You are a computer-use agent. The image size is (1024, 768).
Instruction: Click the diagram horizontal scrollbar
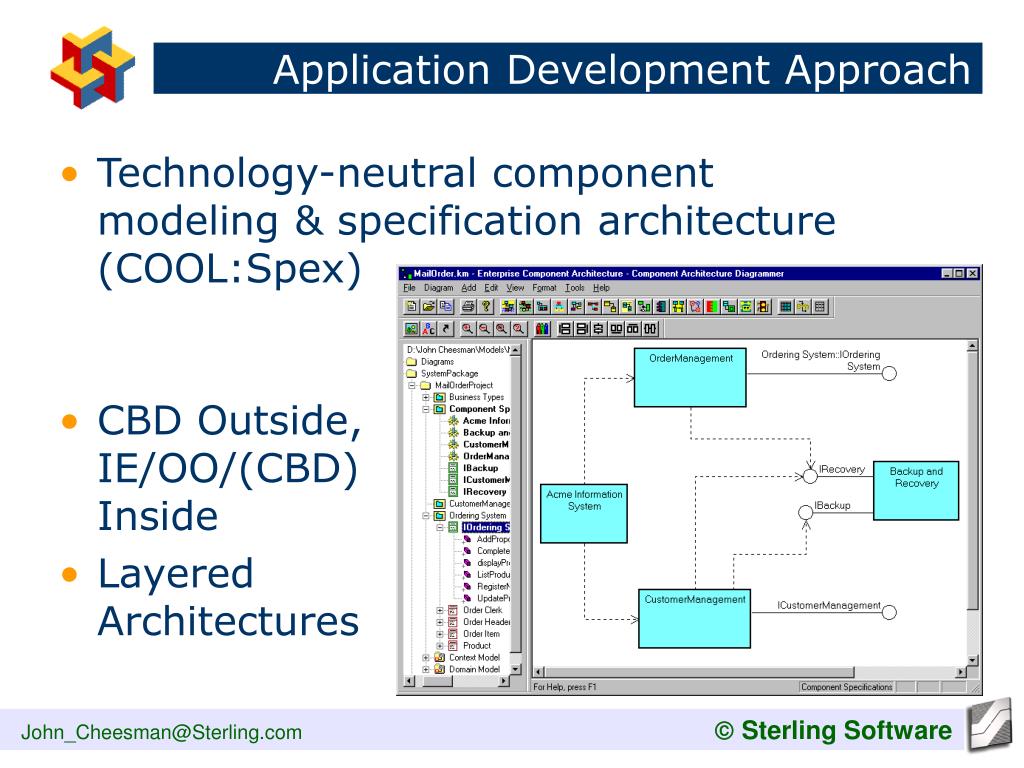(x=750, y=672)
